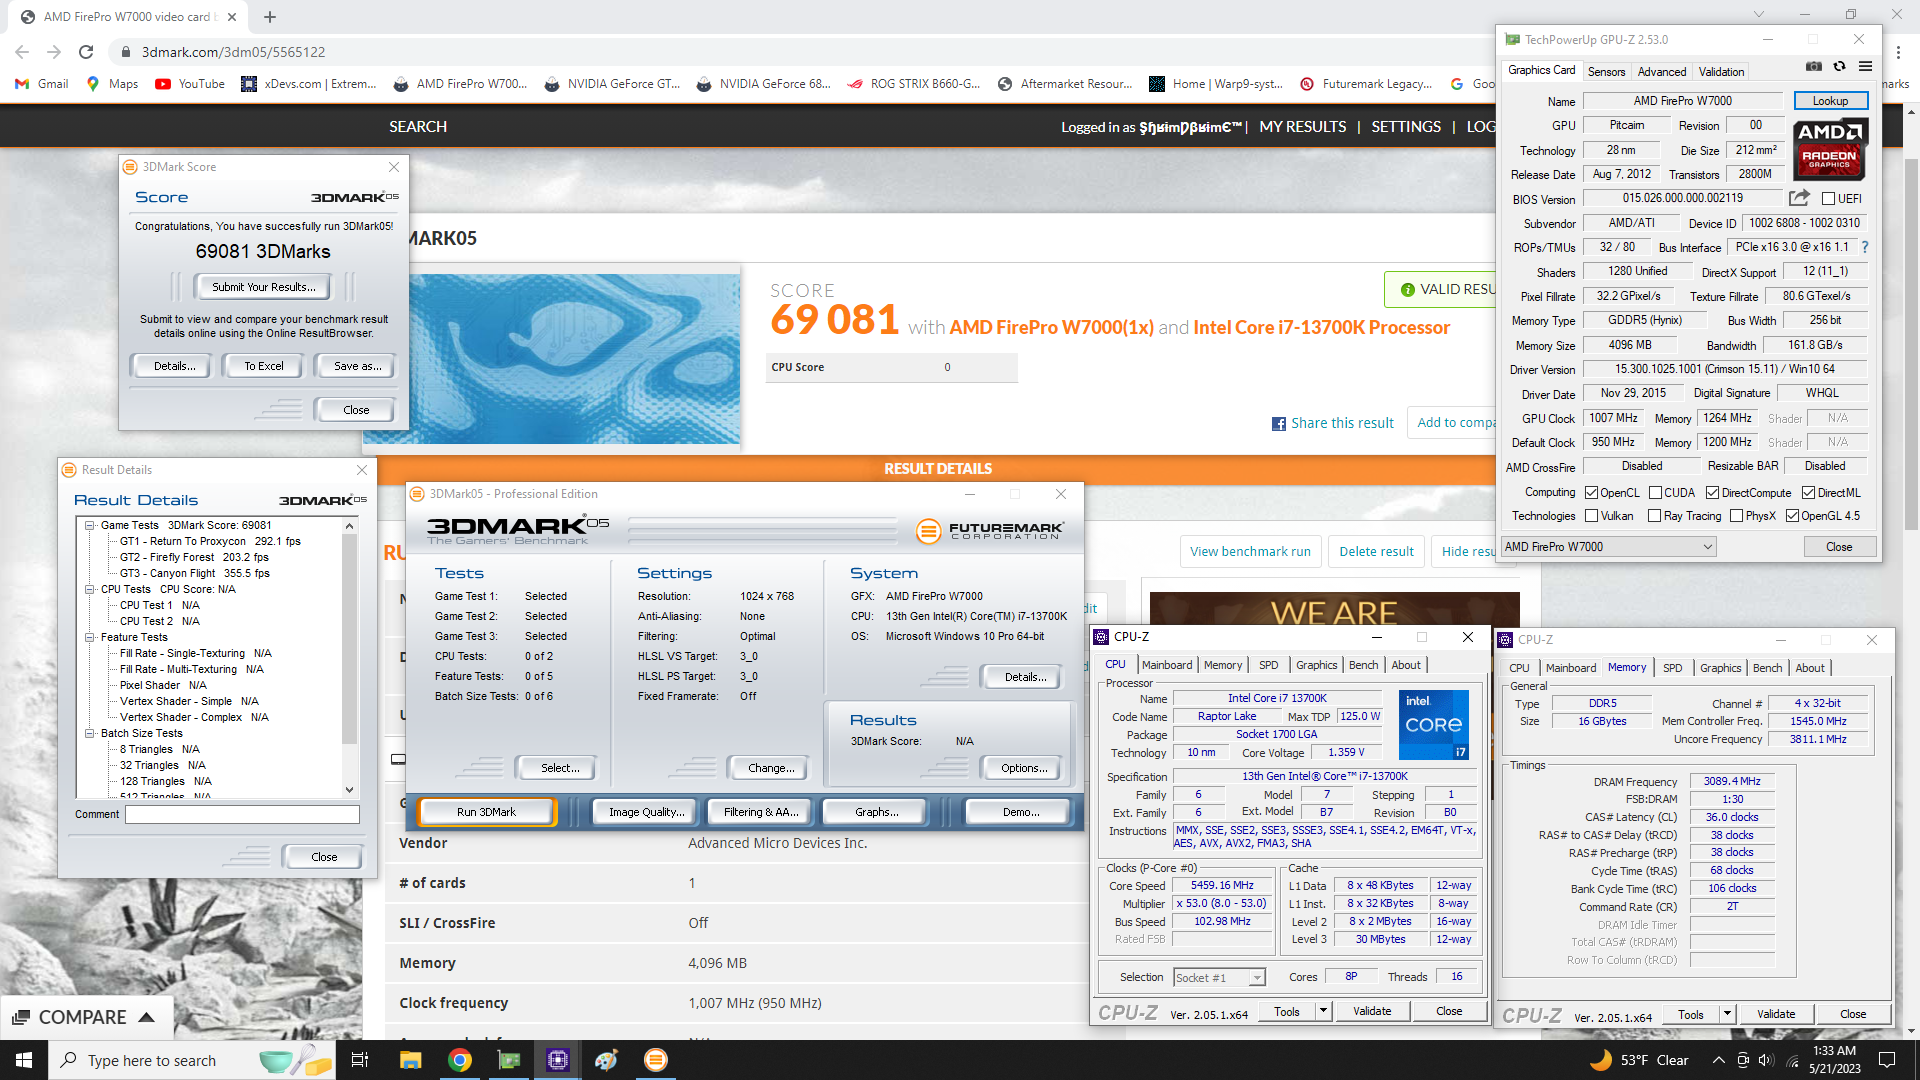The image size is (1920, 1080).
Task: Collapse the Game Tests tree node
Action: pyautogui.click(x=90, y=525)
